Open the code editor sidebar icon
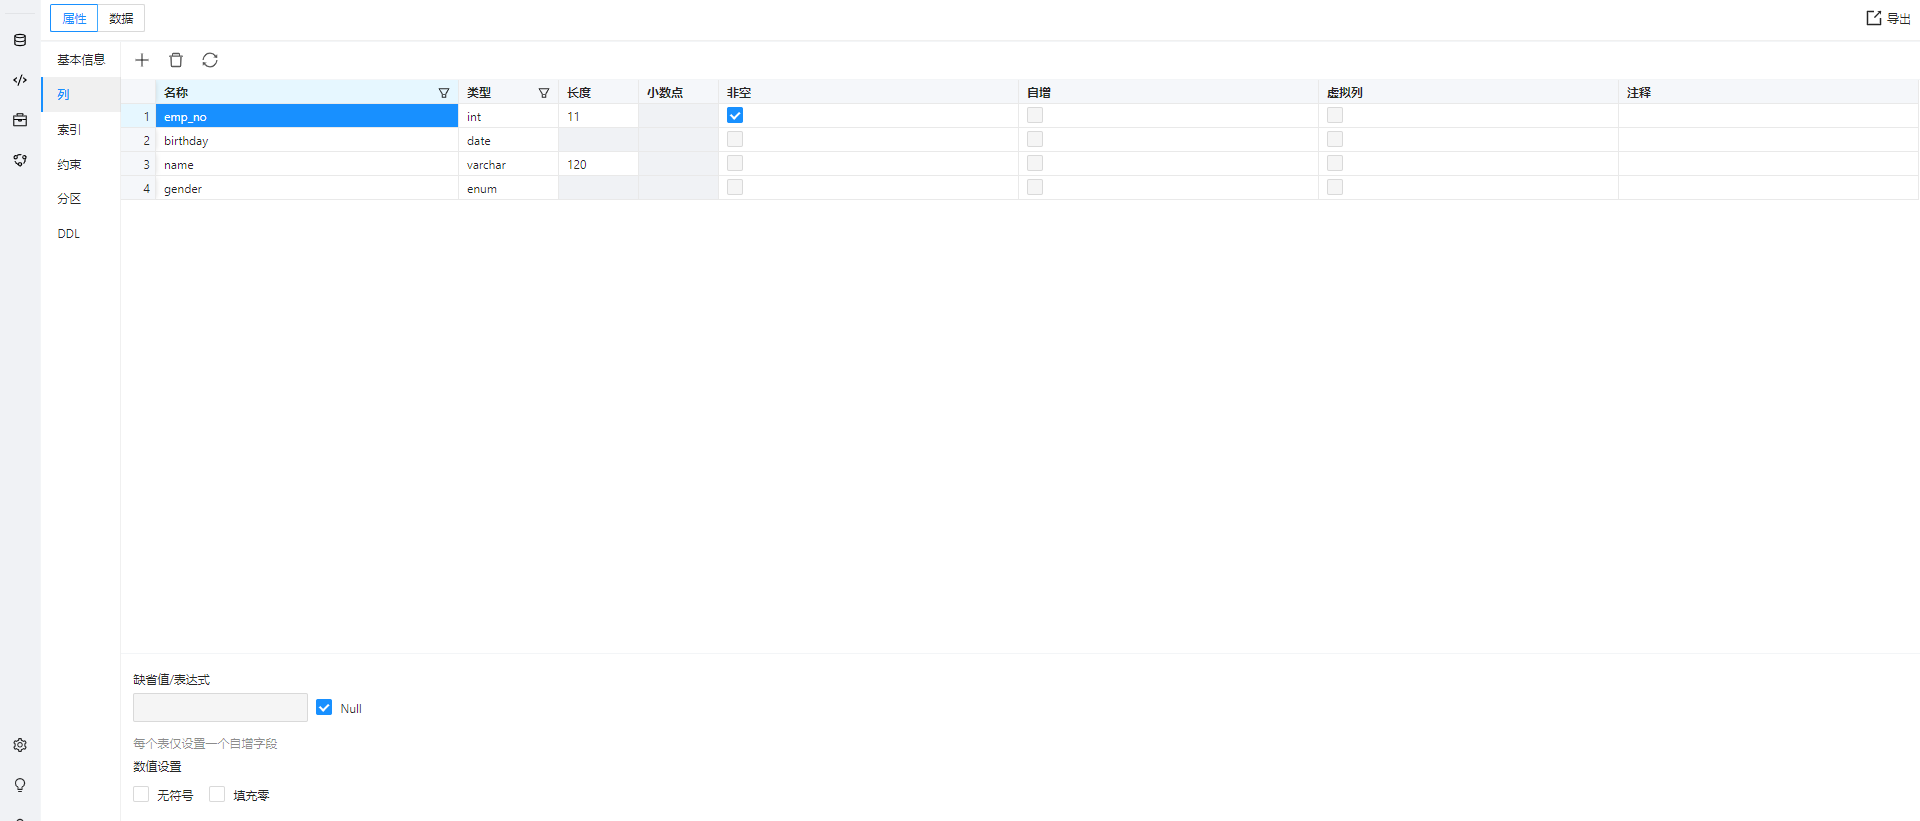Image resolution: width=1920 pixels, height=821 pixels. click(x=20, y=80)
